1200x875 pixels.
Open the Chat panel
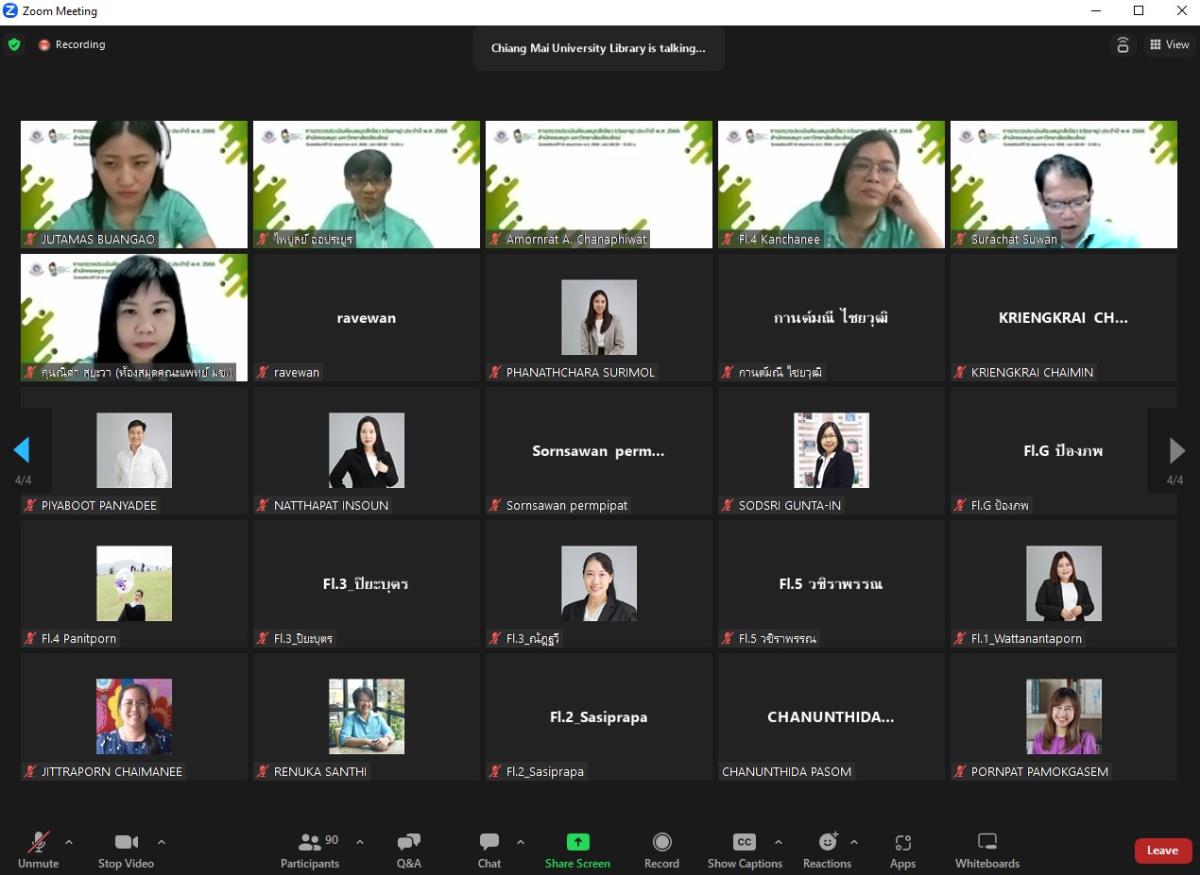pyautogui.click(x=489, y=850)
